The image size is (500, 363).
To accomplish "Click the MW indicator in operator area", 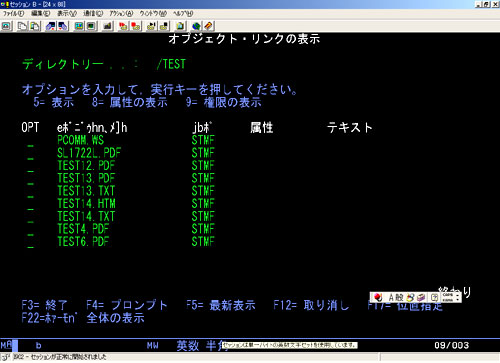I will tap(152, 346).
